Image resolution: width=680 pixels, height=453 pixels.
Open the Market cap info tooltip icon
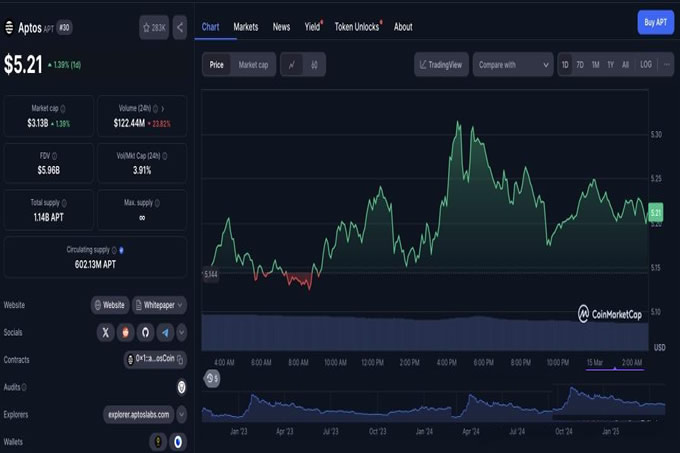click(x=63, y=108)
